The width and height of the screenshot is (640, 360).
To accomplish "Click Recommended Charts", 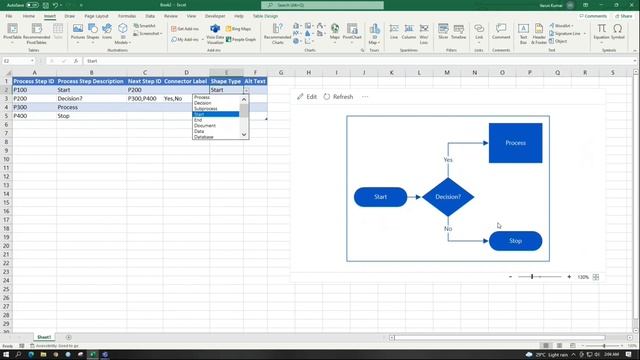I will click(278, 33).
